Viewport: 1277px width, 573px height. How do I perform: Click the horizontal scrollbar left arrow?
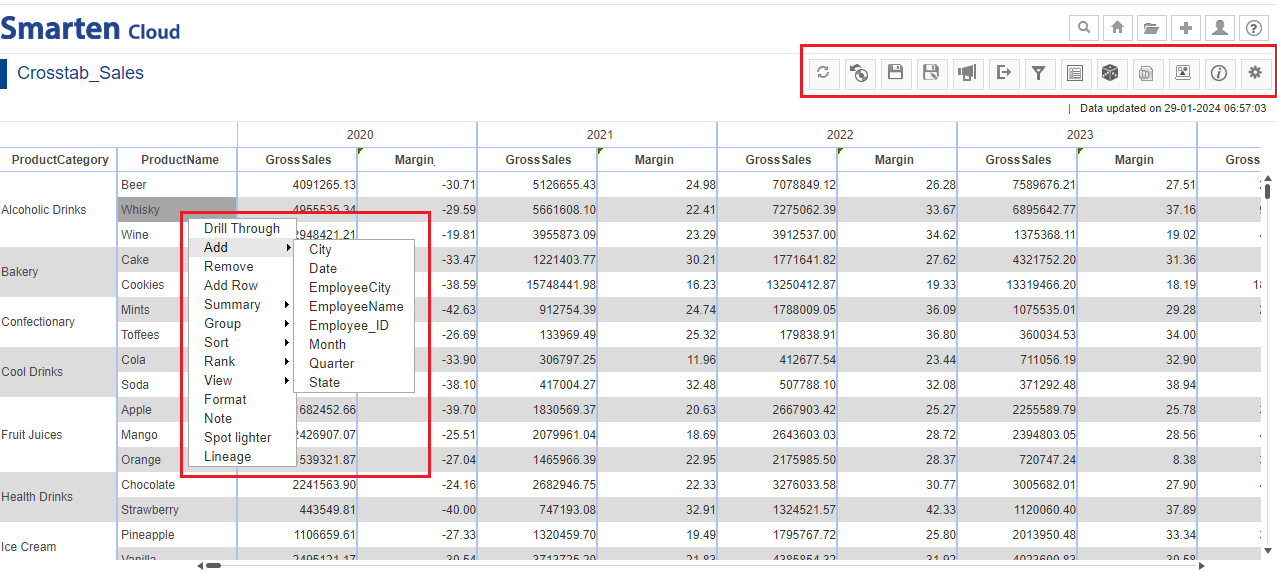[x=200, y=566]
